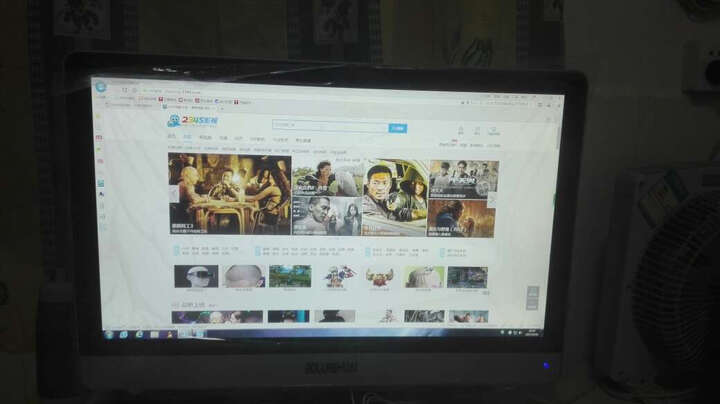
Task: Open the wide purple anime group thumbnail
Action: click(217, 317)
